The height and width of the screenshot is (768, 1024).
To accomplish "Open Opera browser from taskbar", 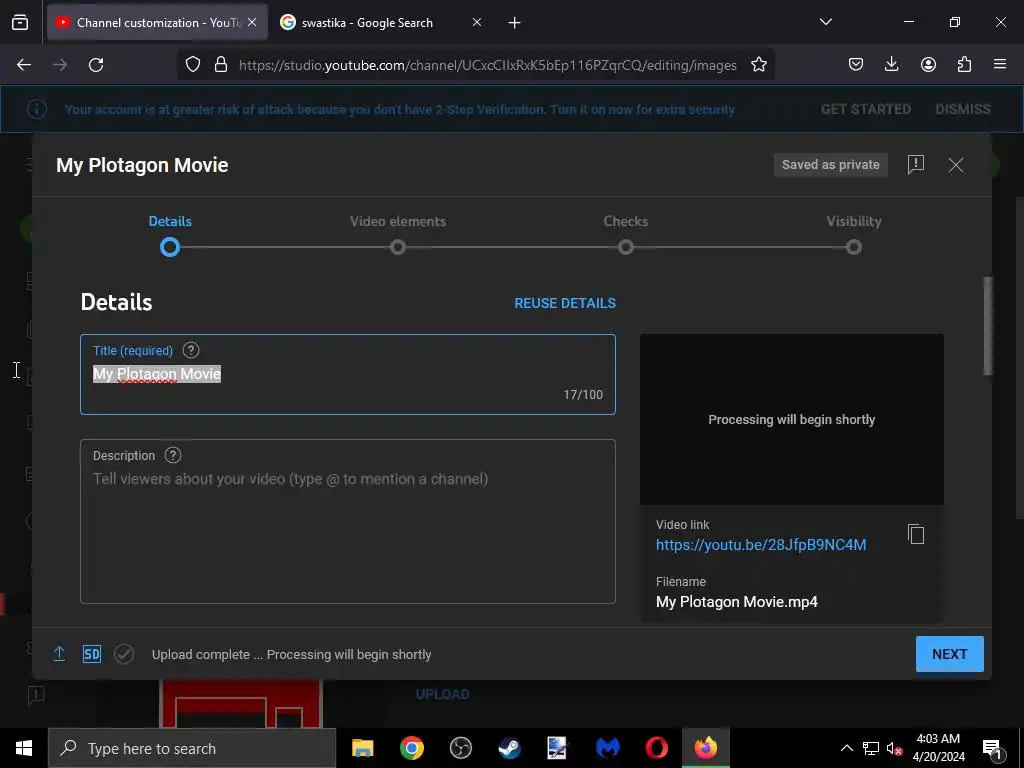I will tap(656, 748).
